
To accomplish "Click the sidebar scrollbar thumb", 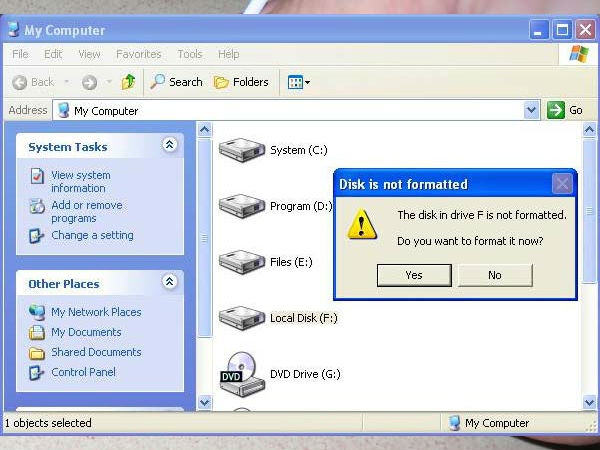I will pyautogui.click(x=205, y=238).
